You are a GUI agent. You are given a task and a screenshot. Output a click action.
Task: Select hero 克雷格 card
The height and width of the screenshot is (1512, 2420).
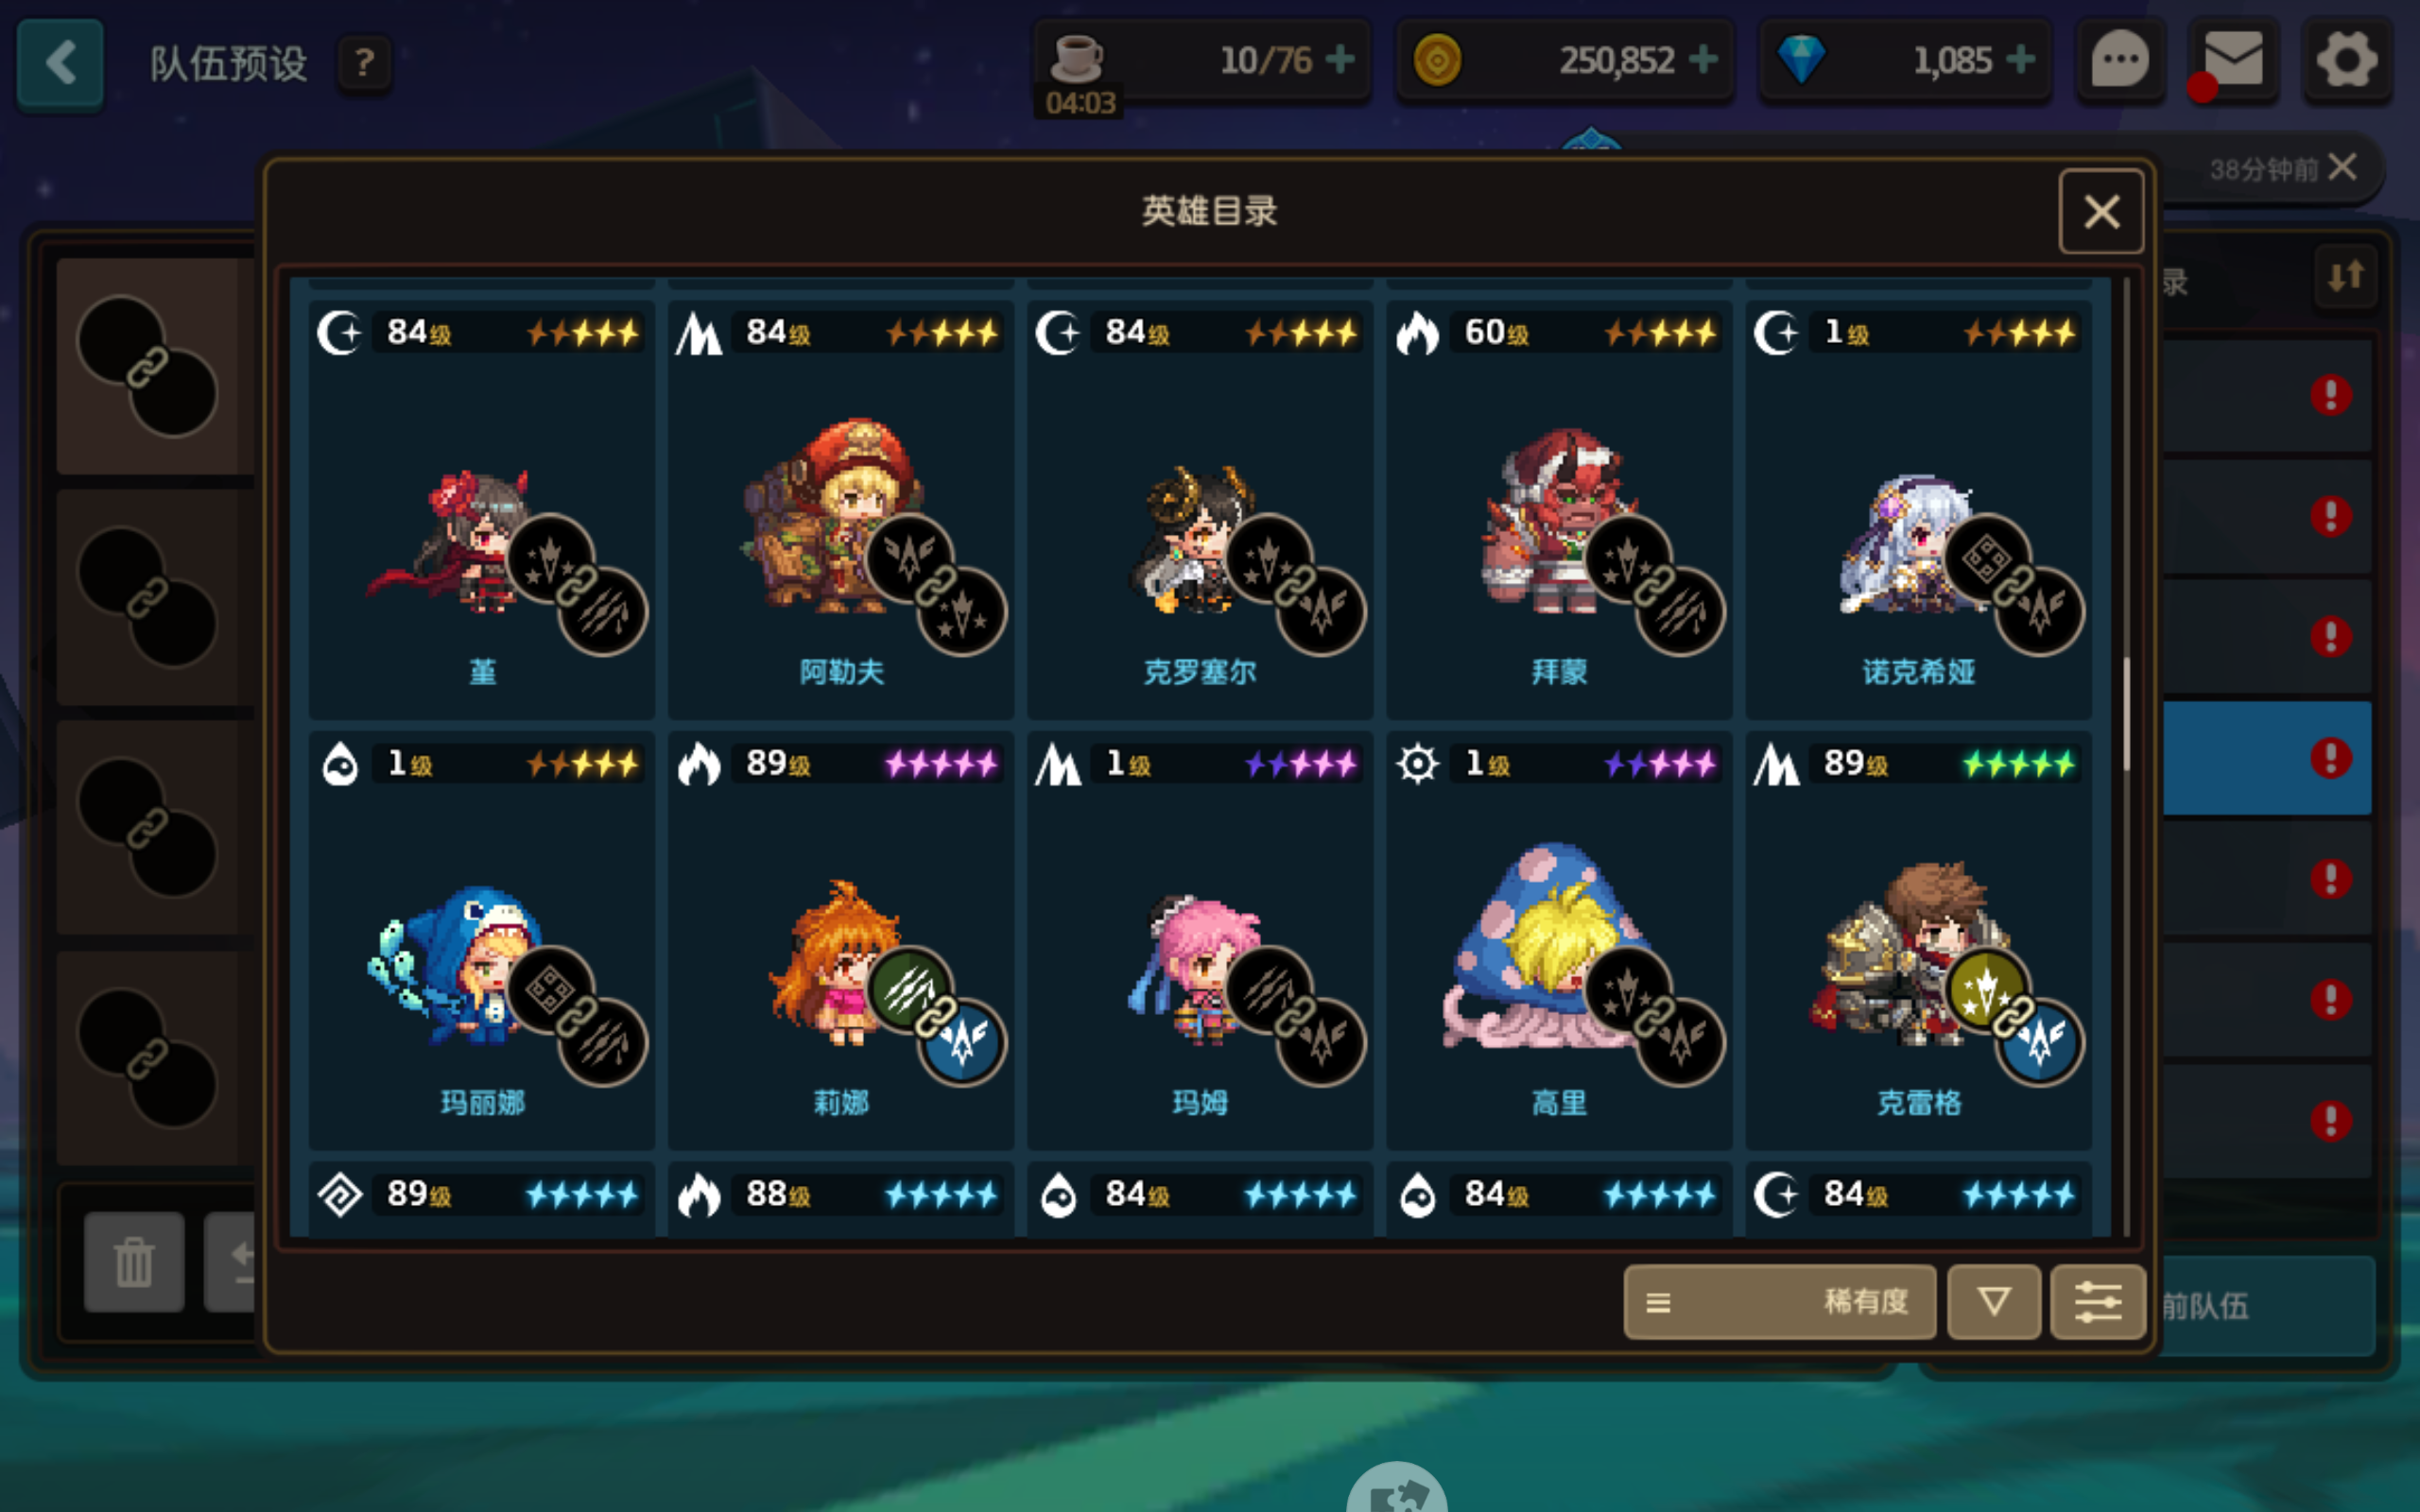point(1918,940)
